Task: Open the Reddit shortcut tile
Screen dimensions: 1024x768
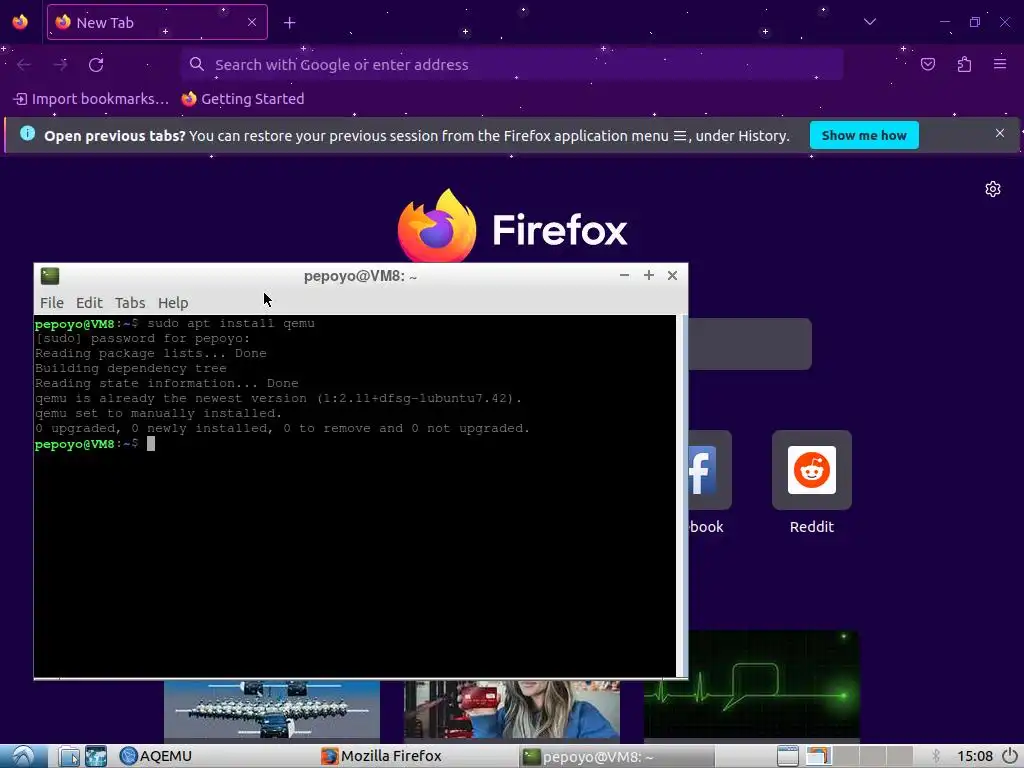Action: (812, 470)
